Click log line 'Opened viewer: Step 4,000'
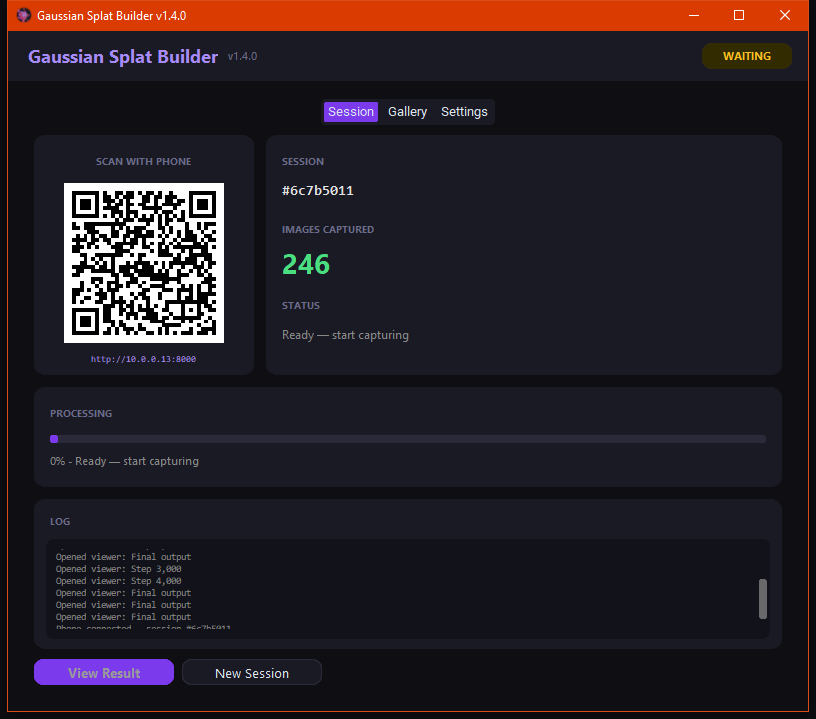The image size is (816, 719). [119, 581]
